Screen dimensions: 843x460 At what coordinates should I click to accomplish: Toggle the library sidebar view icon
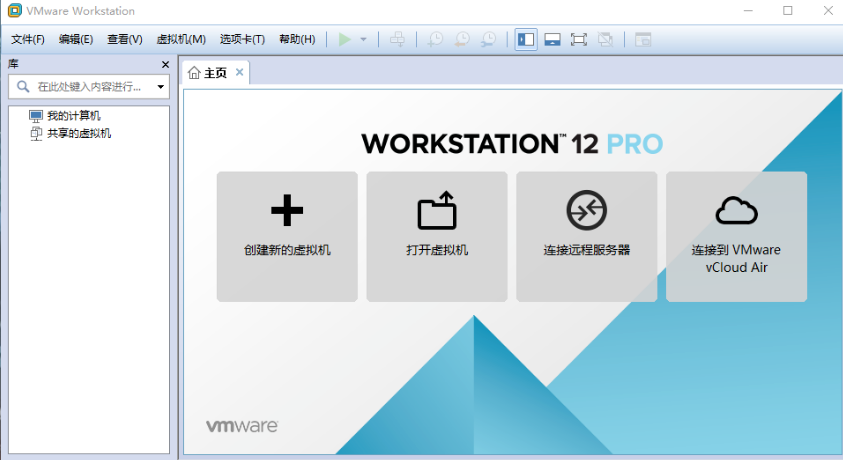pos(526,39)
